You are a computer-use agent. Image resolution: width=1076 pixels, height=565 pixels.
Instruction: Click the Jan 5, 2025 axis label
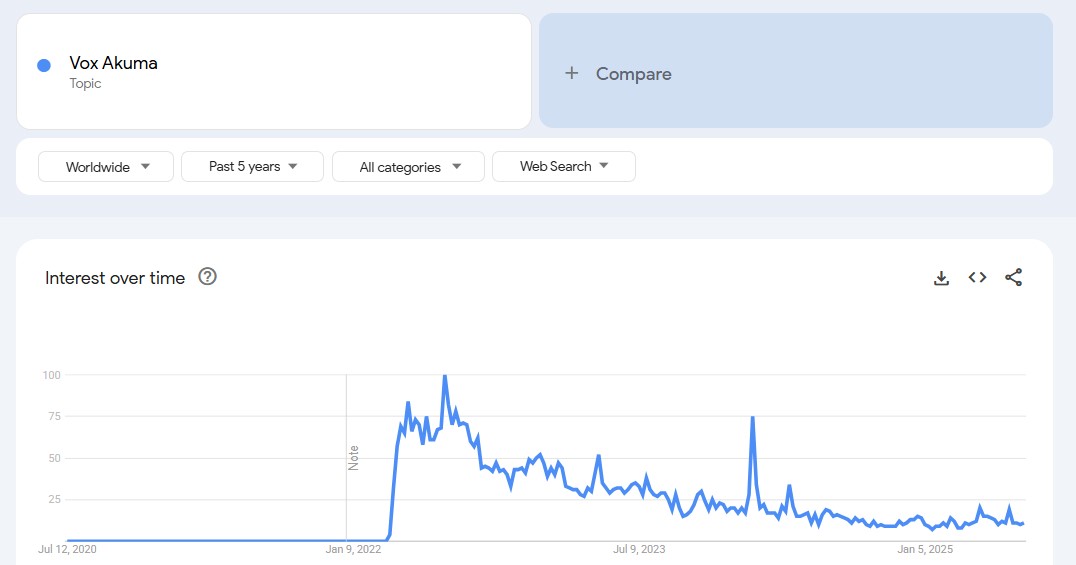tap(925, 549)
